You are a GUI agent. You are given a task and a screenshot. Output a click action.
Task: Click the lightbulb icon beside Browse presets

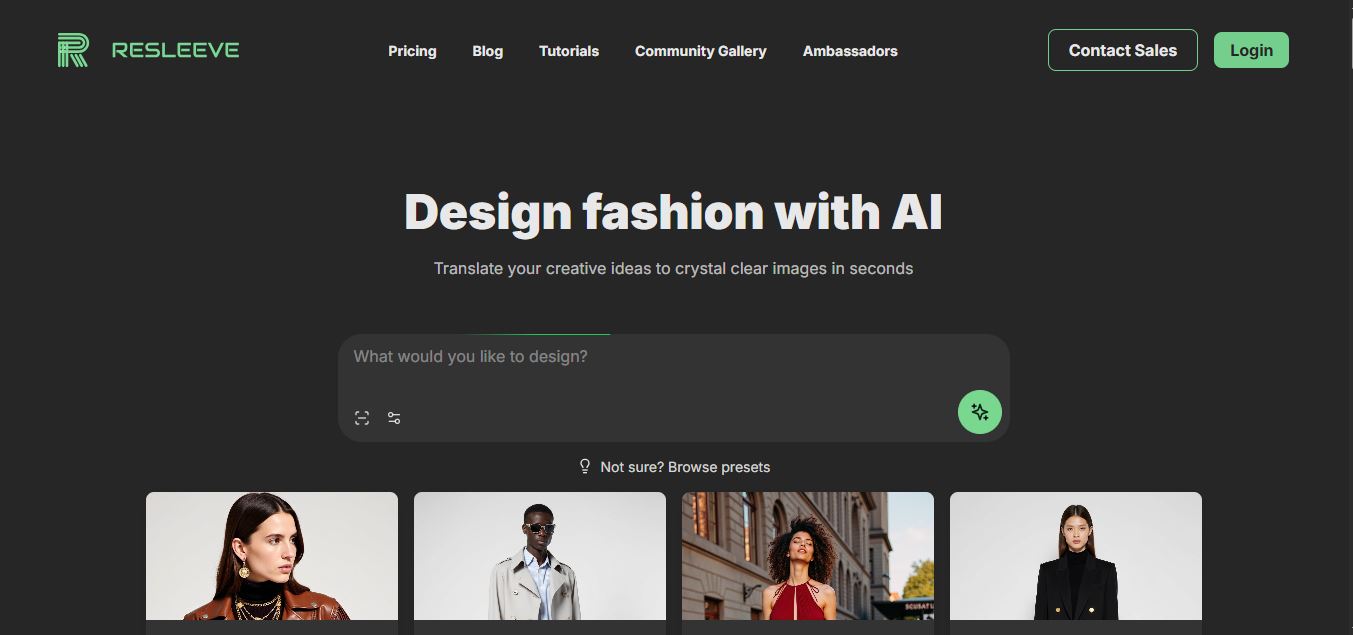585,466
